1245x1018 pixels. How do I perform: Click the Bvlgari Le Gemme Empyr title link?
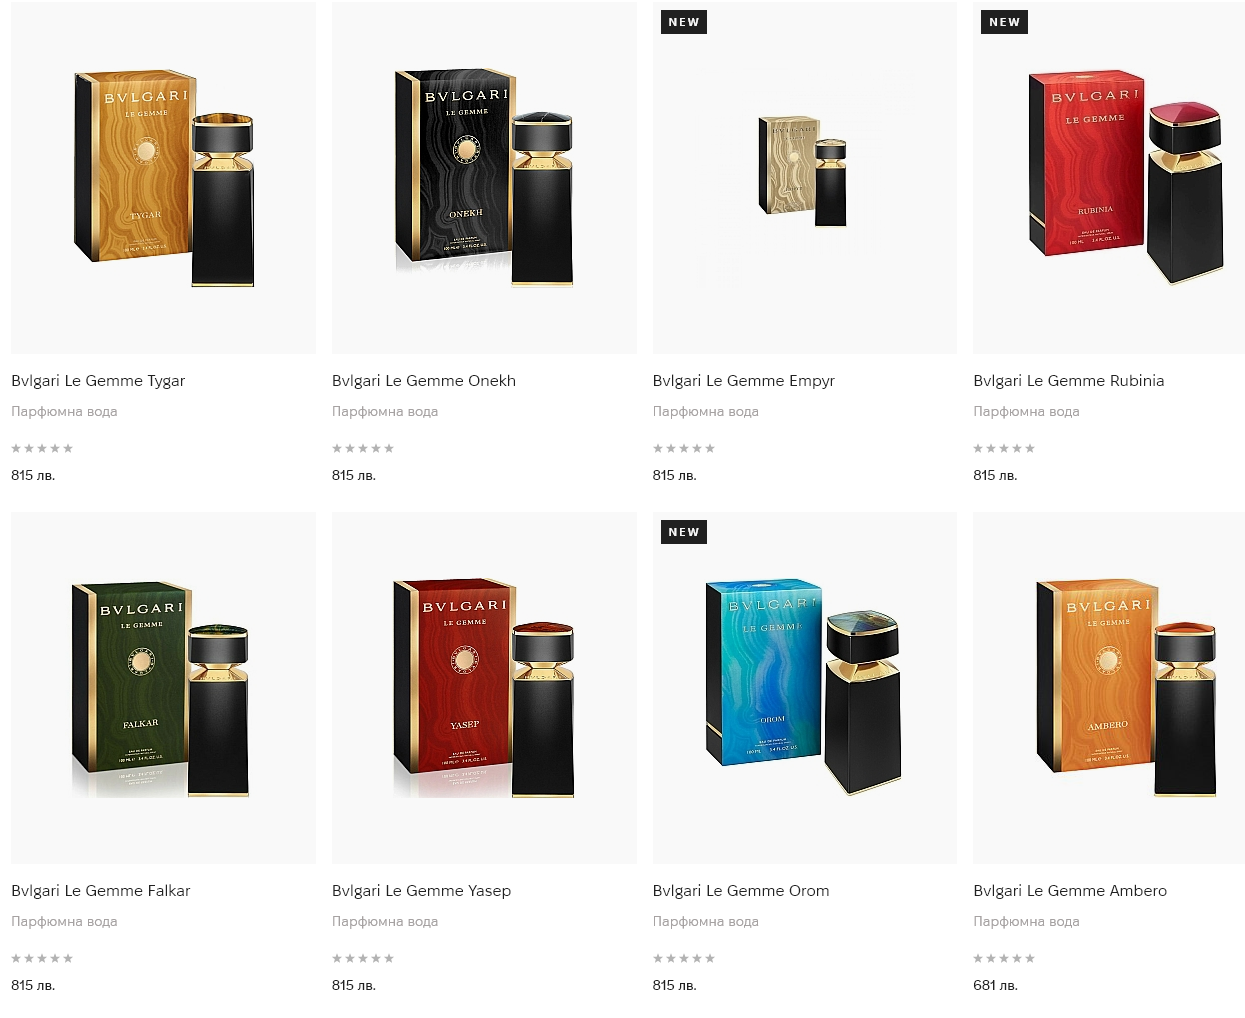[x=744, y=381]
